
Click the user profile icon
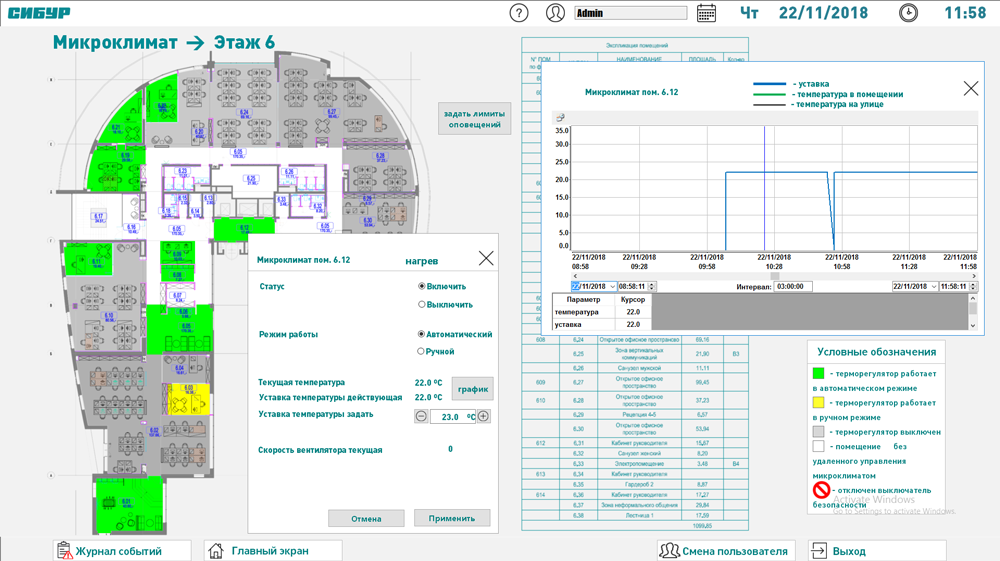555,13
